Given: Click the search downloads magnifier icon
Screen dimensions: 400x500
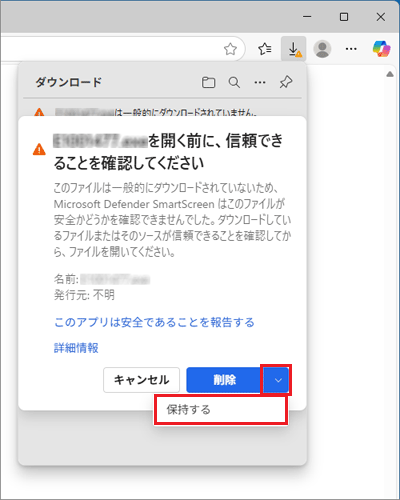Looking at the screenshot, I should tap(234, 82).
